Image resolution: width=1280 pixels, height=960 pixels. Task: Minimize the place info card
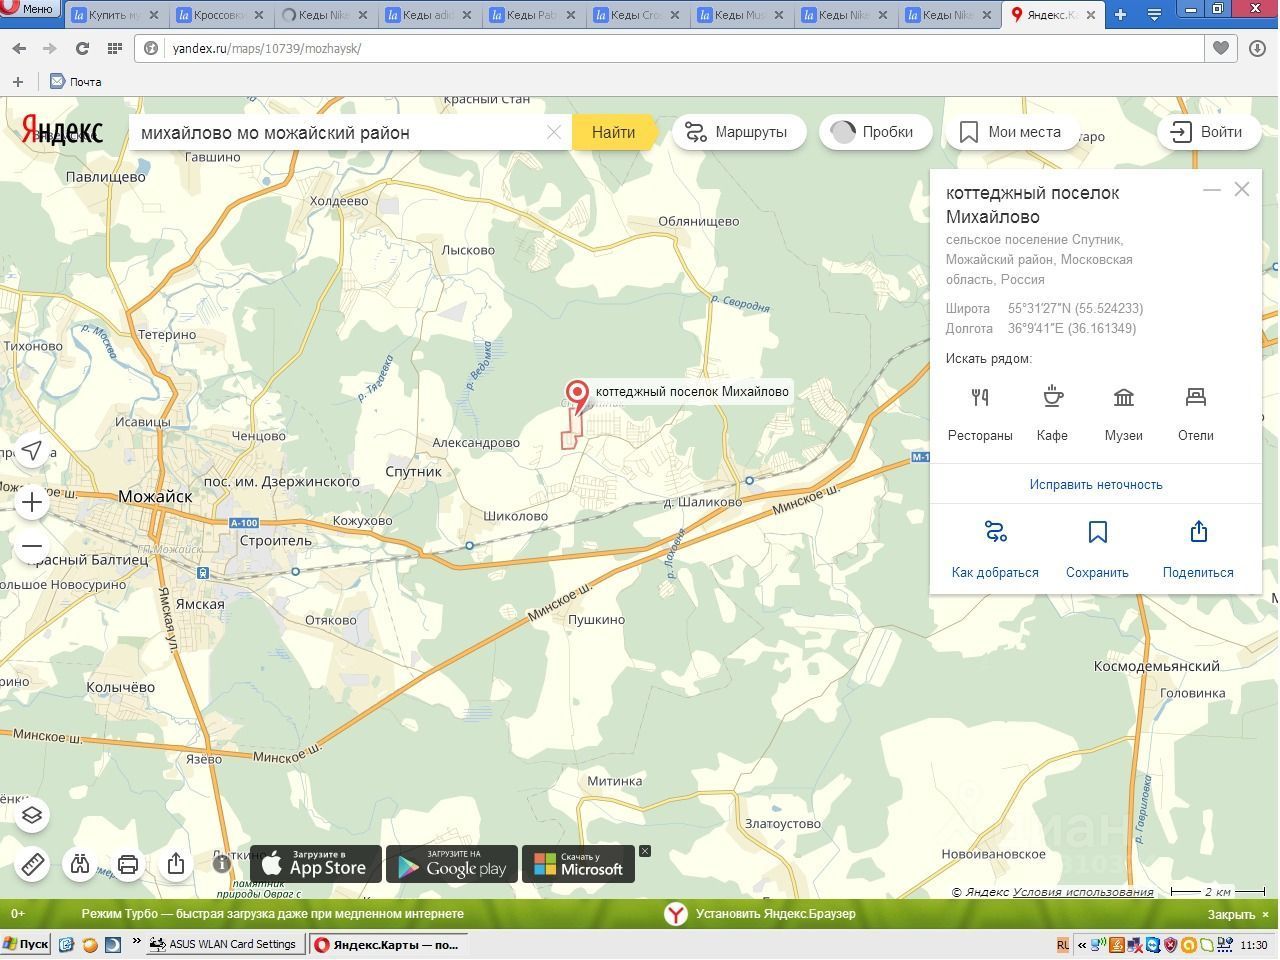(1212, 189)
